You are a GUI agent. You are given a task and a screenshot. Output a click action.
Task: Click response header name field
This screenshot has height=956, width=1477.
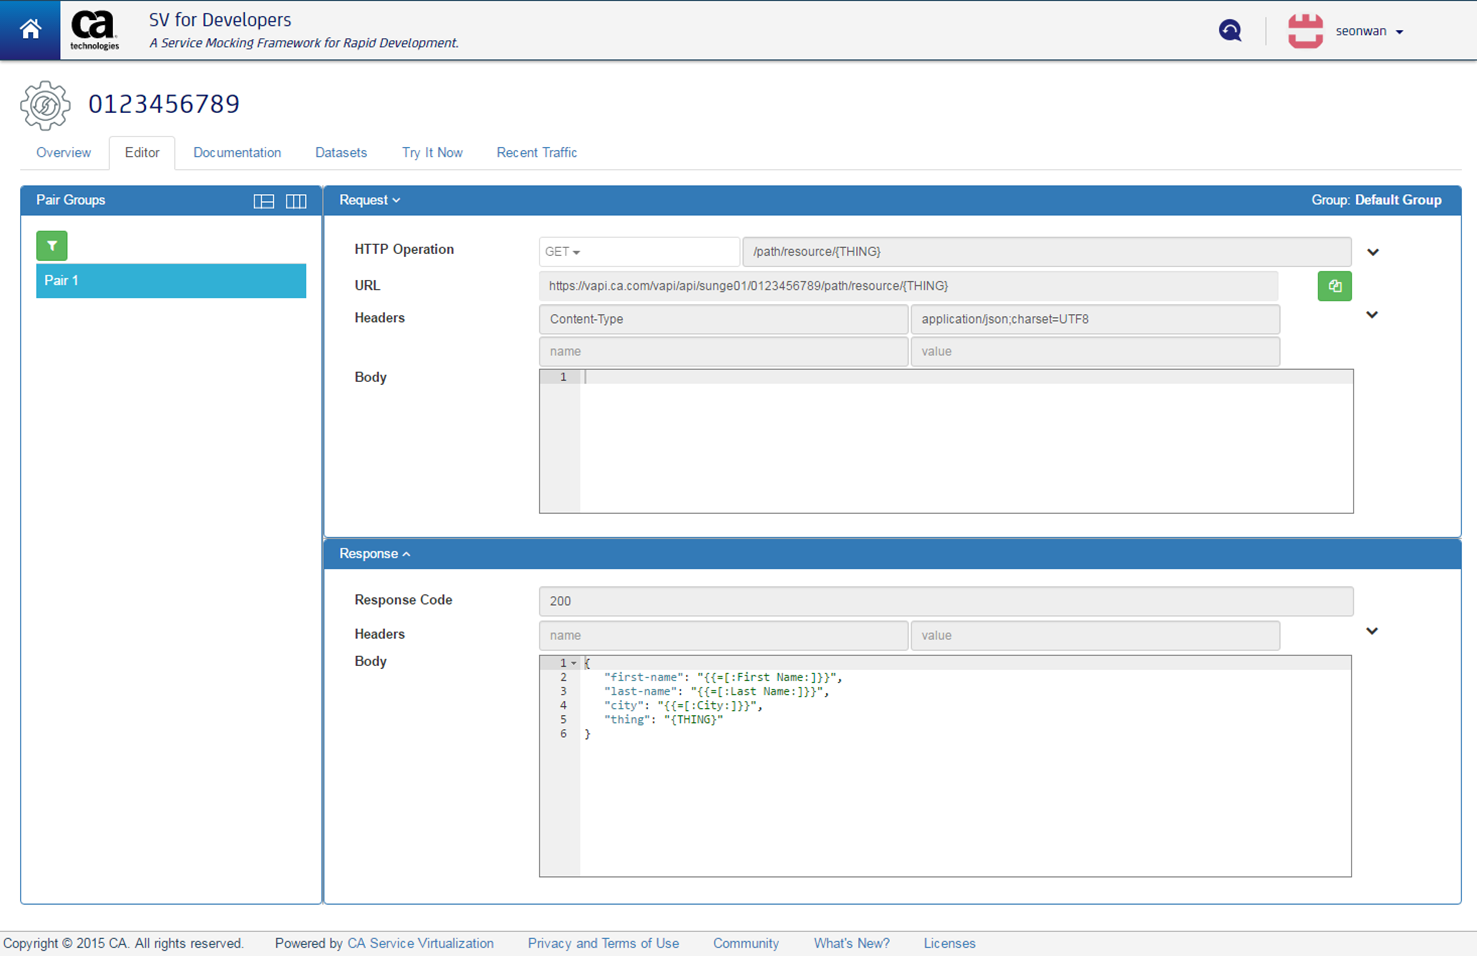[x=723, y=635]
